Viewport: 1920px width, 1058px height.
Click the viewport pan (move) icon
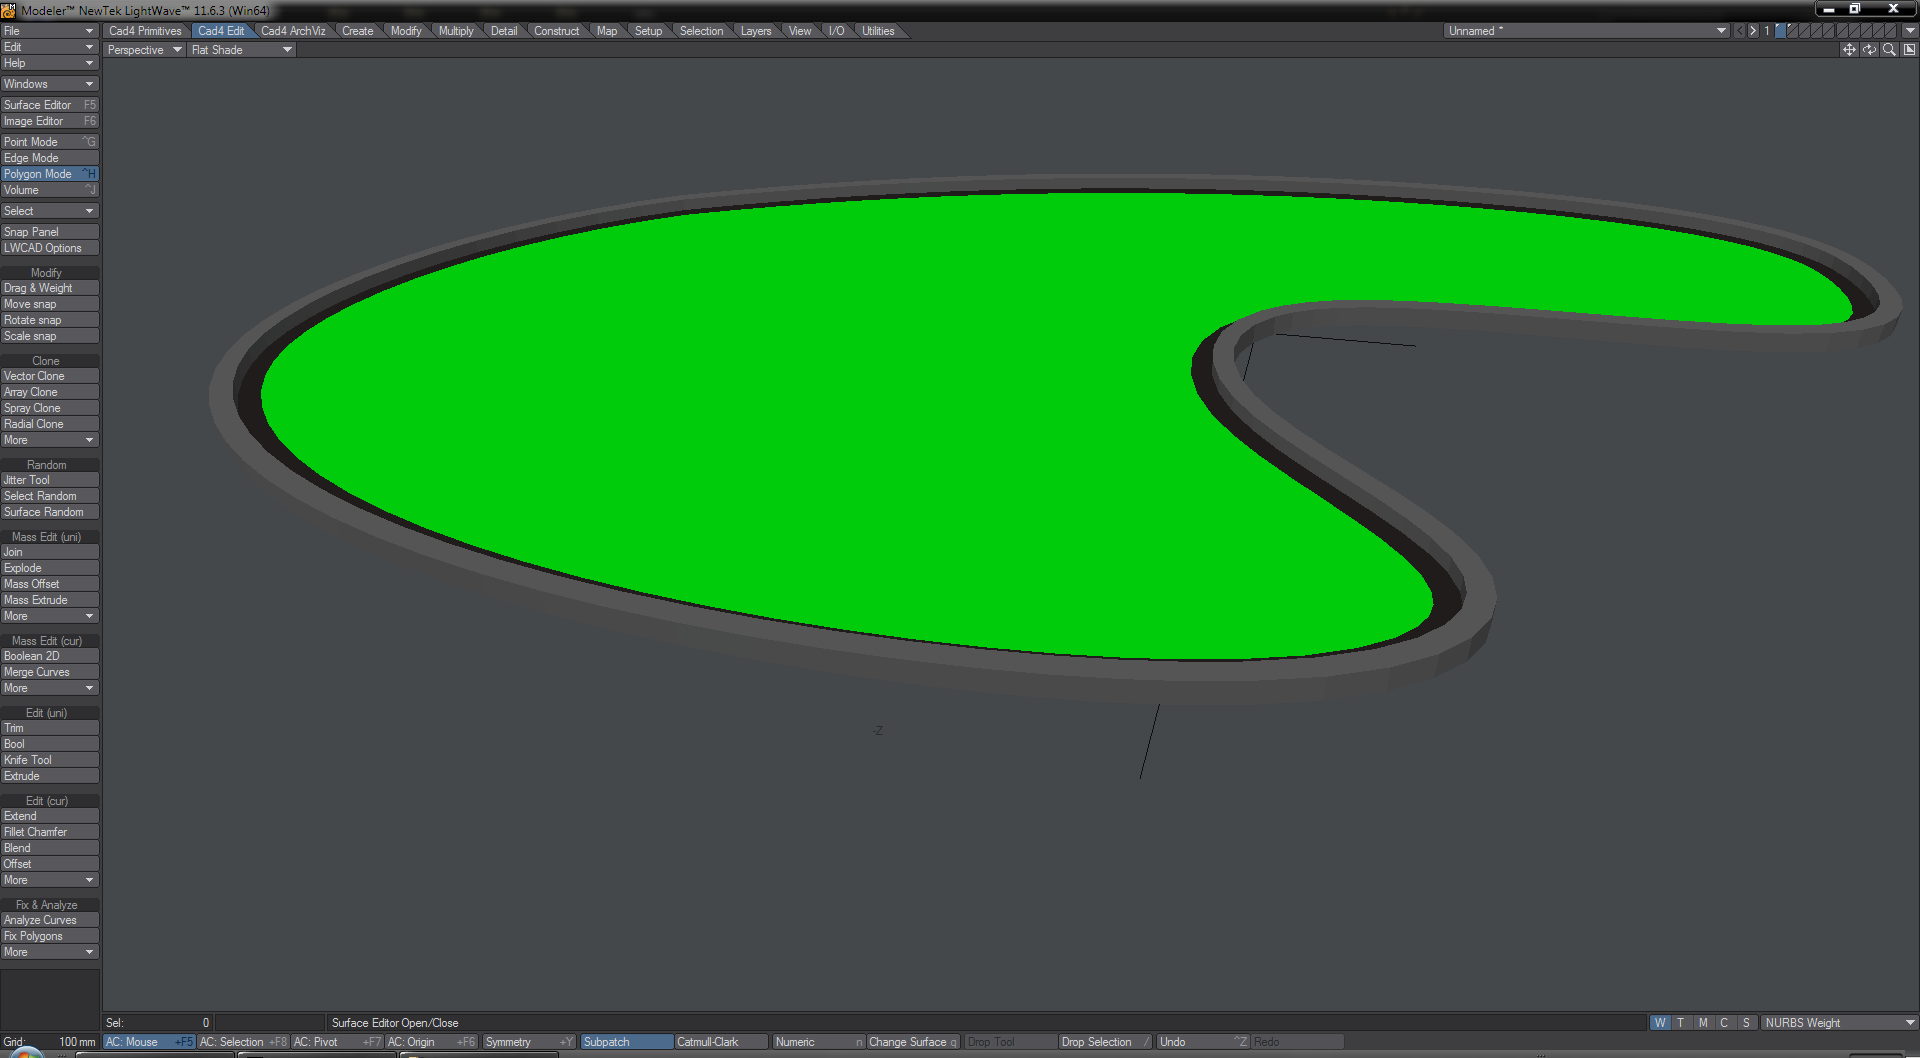point(1849,50)
